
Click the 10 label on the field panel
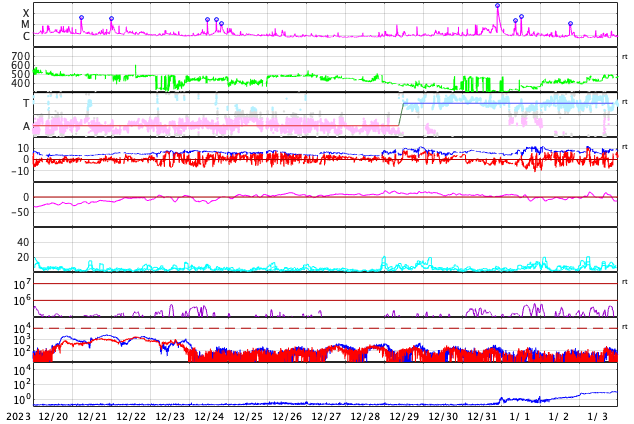coord(23,148)
